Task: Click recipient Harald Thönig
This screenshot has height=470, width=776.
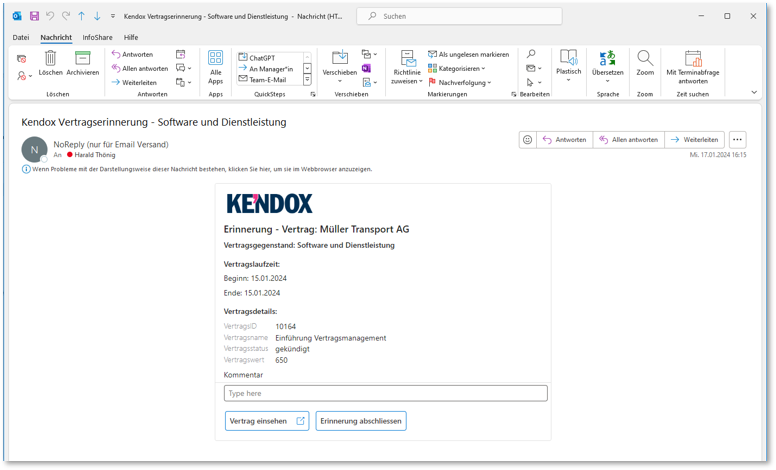Action: coord(95,155)
